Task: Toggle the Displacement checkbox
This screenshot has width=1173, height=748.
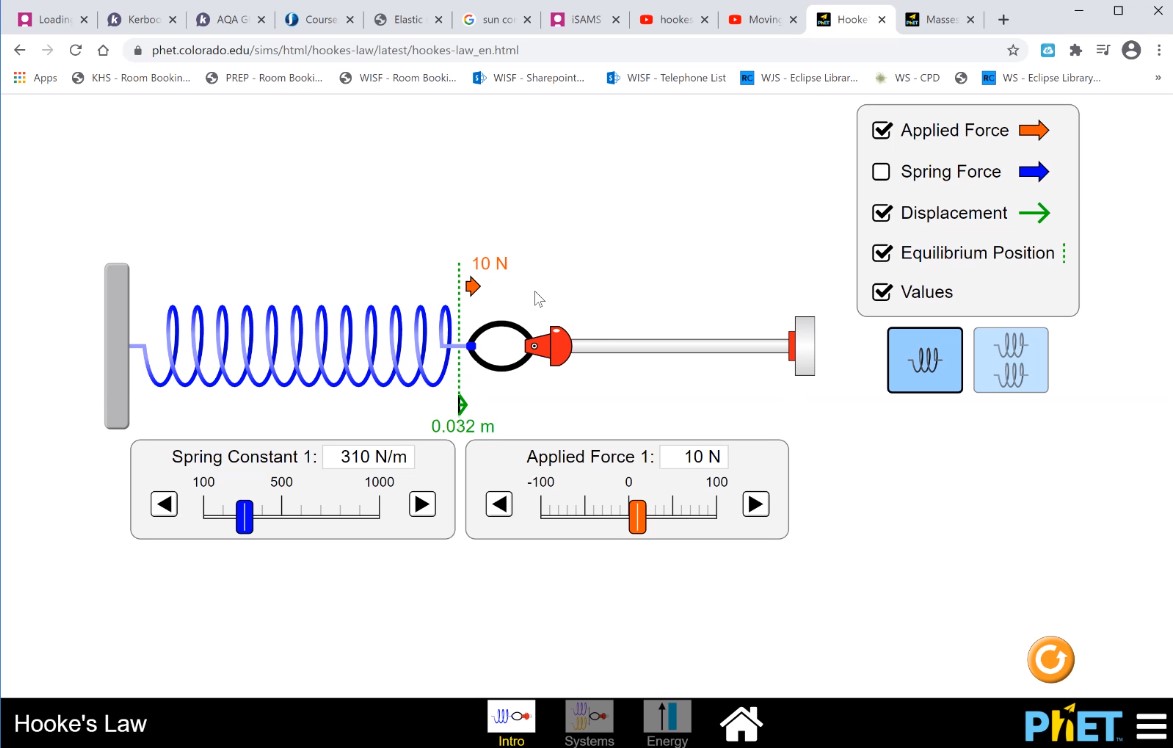Action: click(x=882, y=213)
